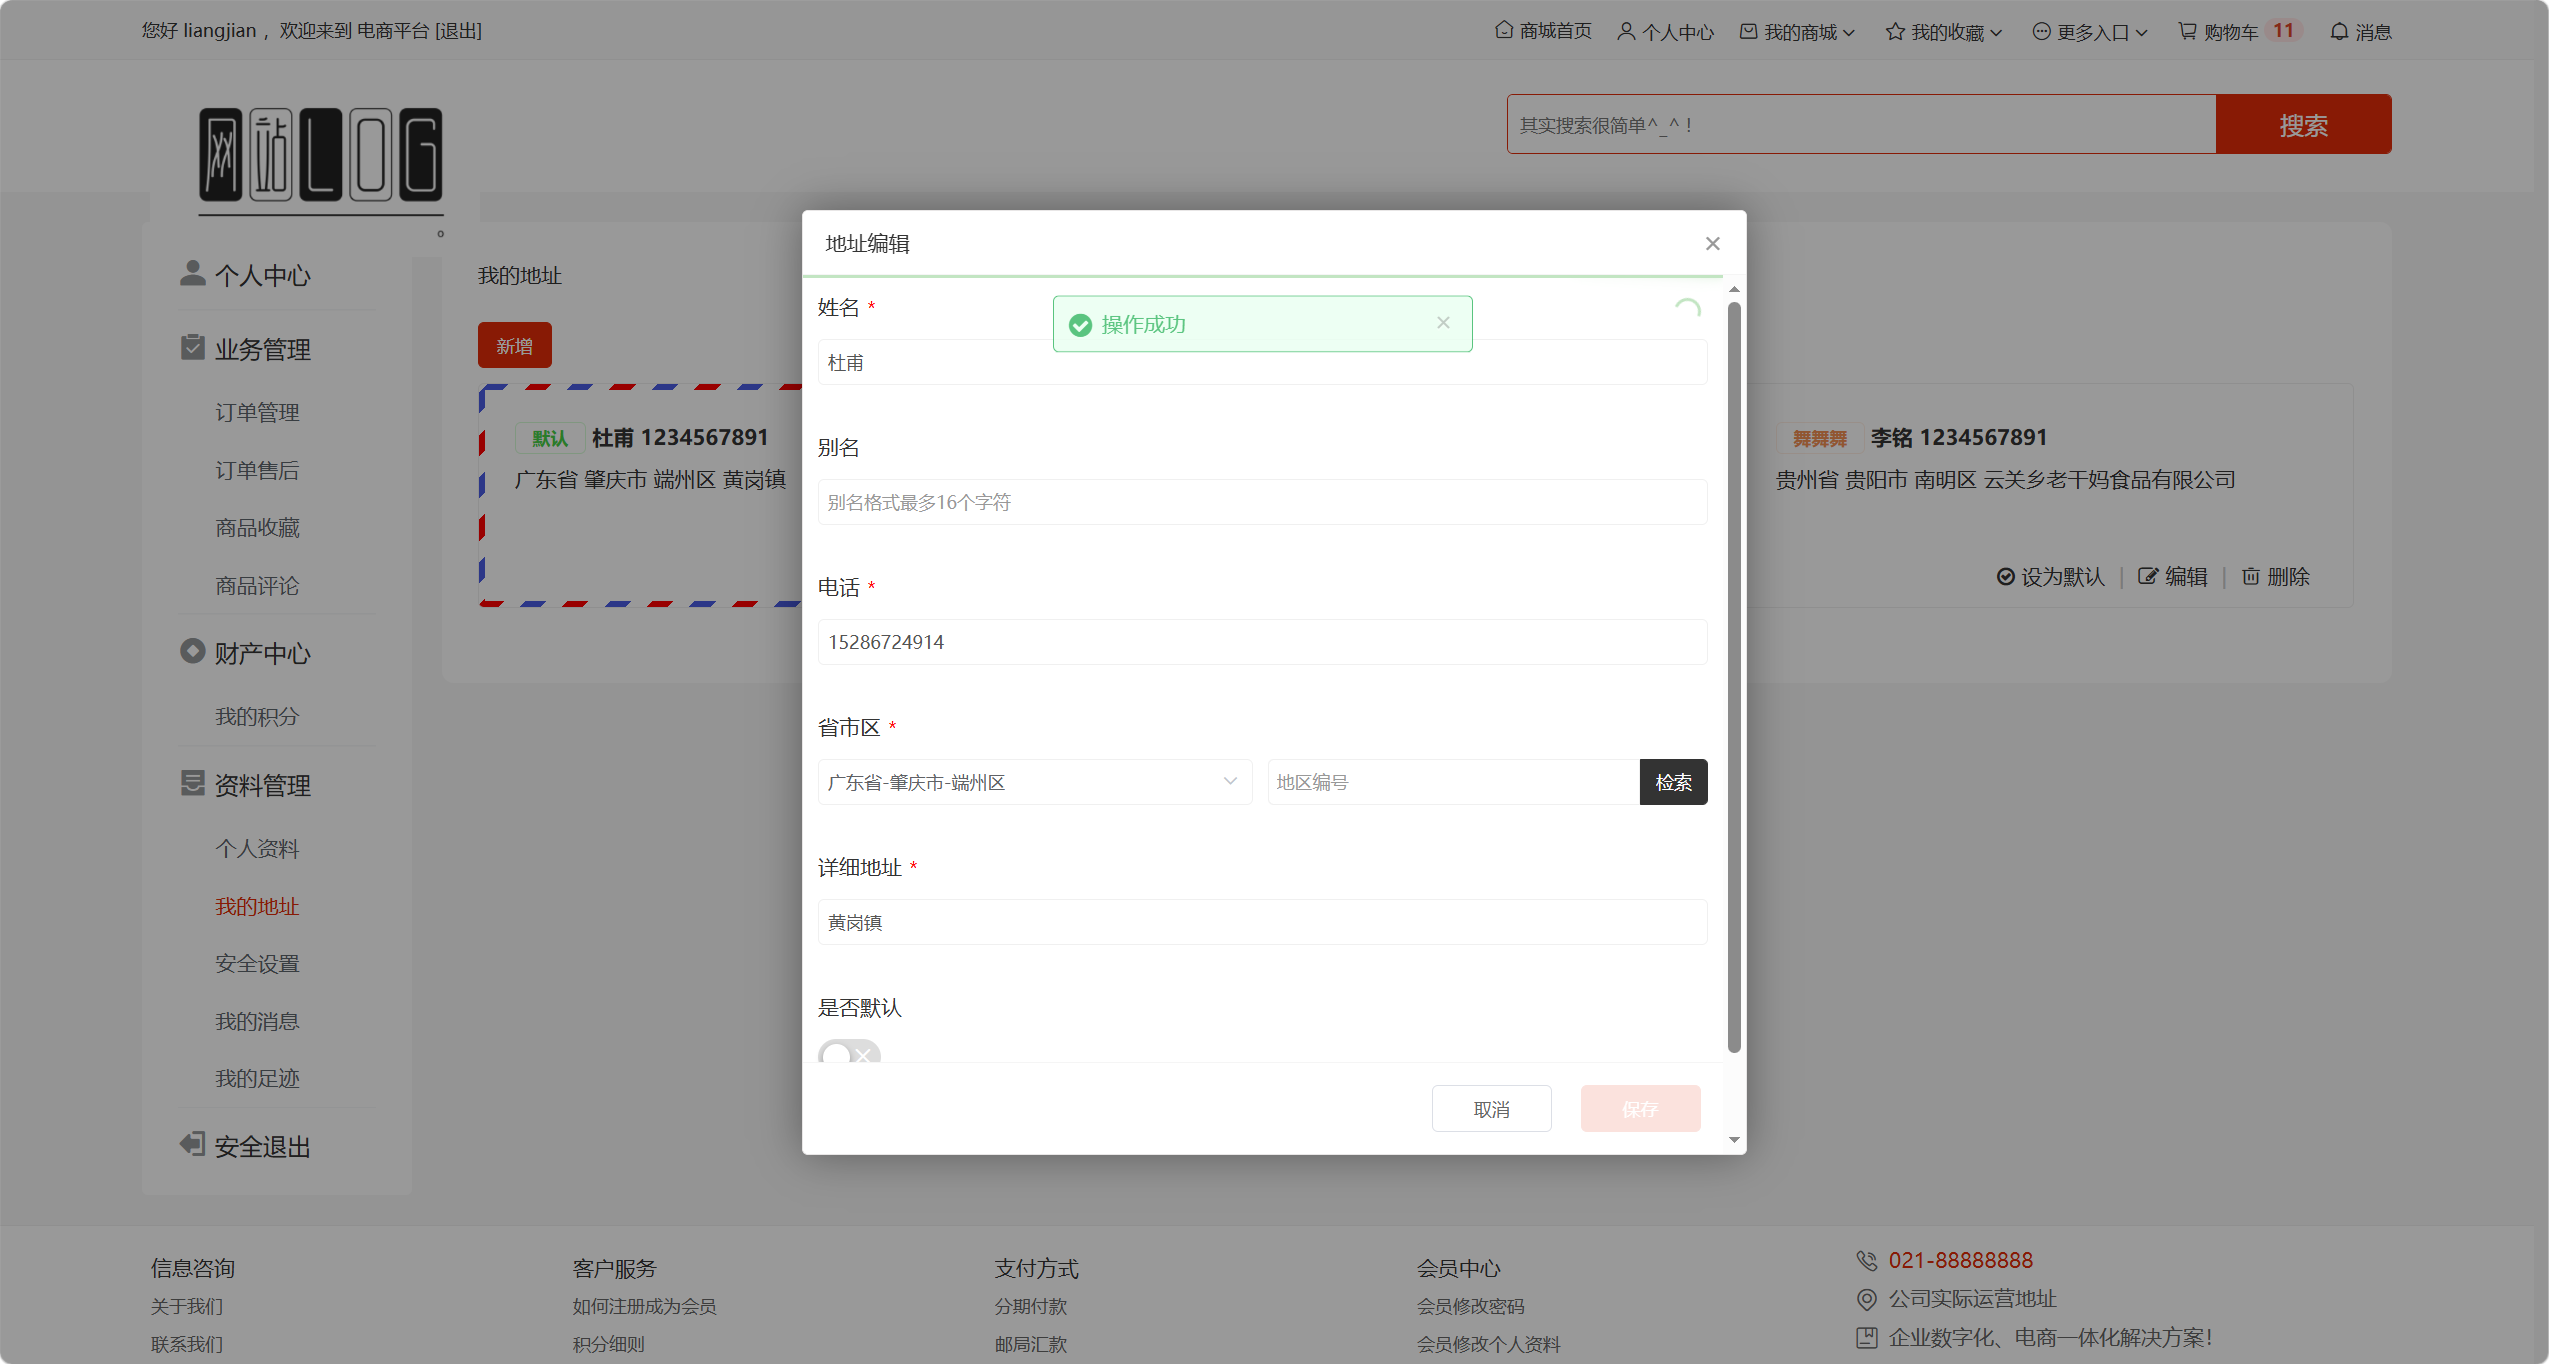Screen dimensions: 2549x1364
Task: Click 安全退出 in sidebar
Action: click(x=262, y=1146)
